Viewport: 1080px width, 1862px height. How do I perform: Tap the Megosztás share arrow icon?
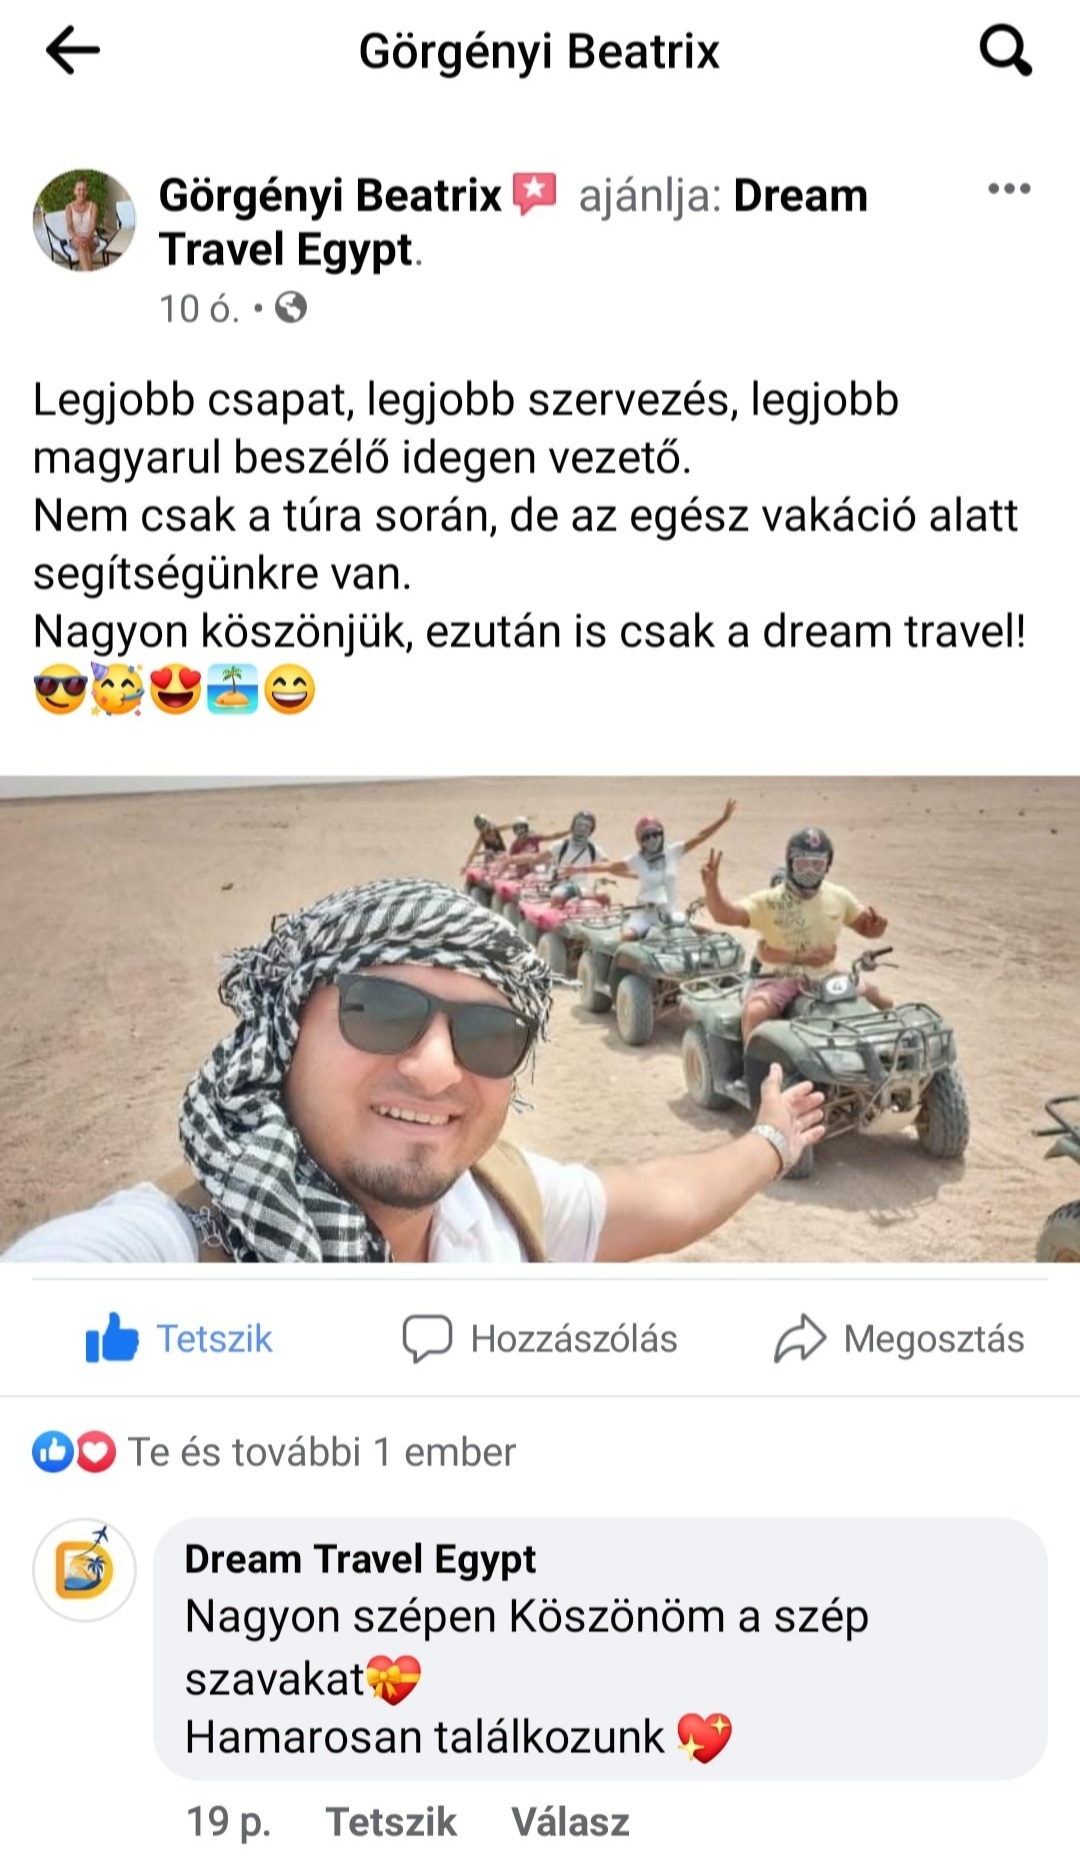(800, 1339)
